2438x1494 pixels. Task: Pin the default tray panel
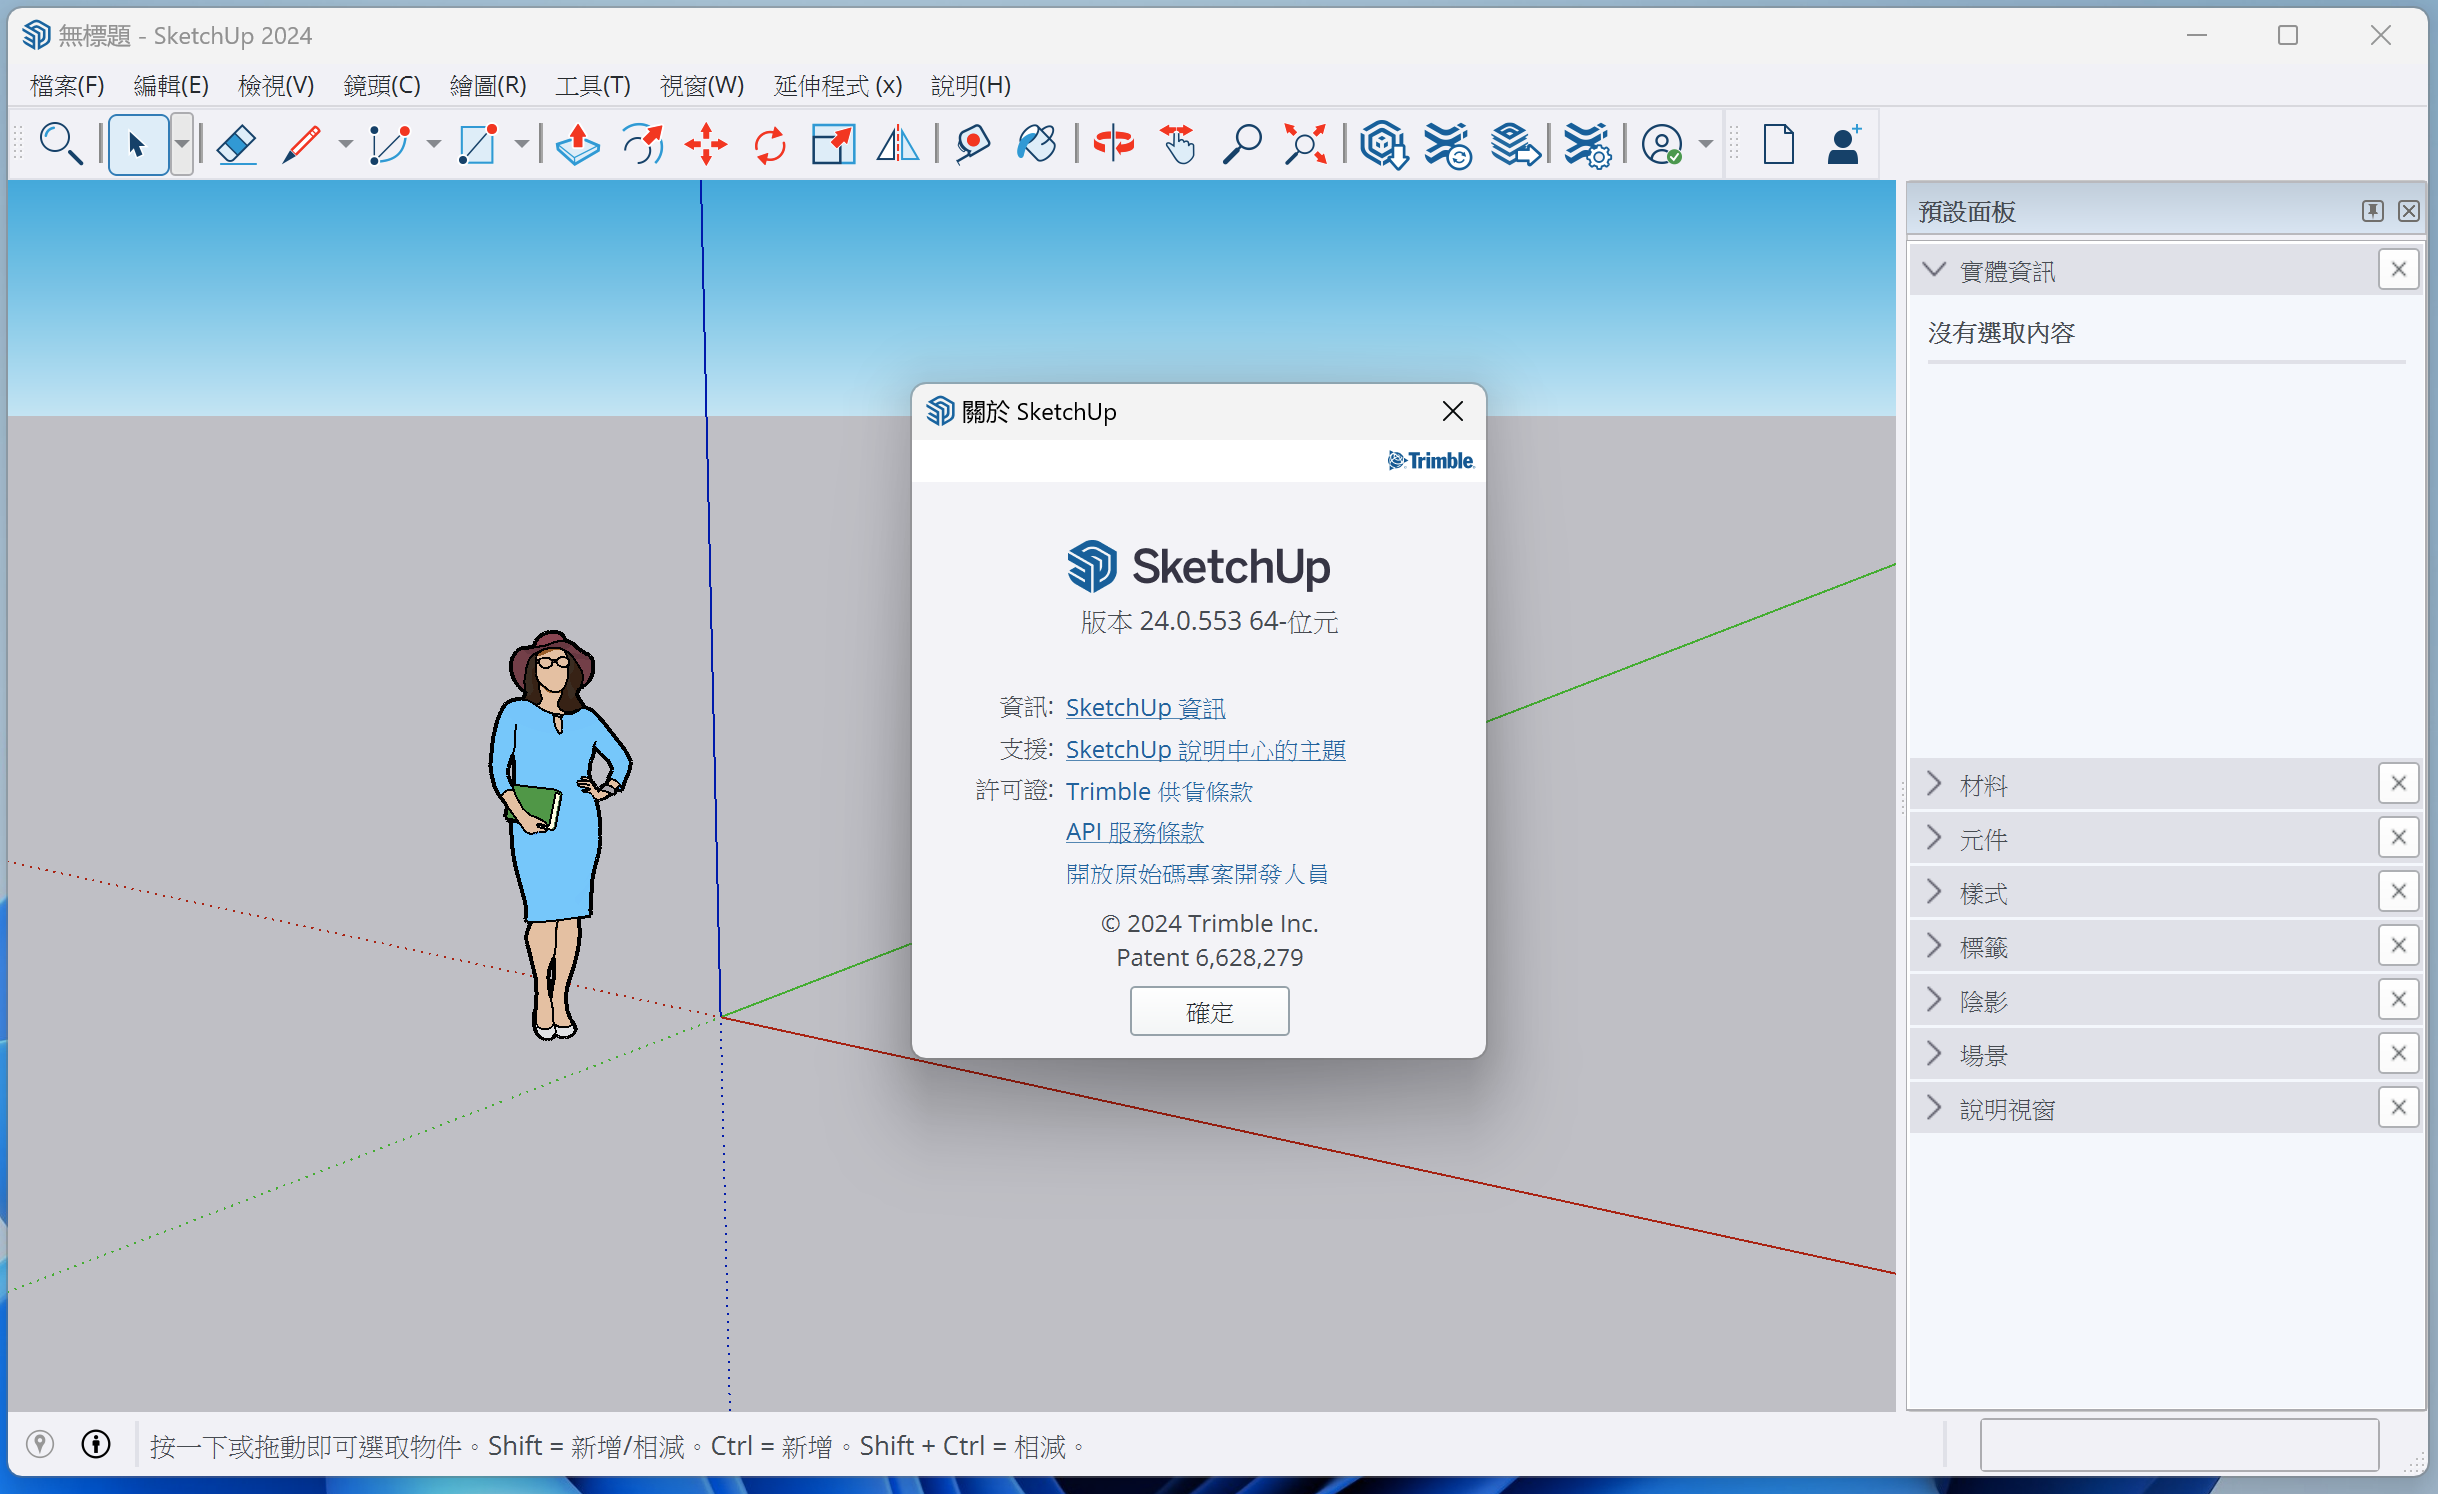[x=2372, y=211]
